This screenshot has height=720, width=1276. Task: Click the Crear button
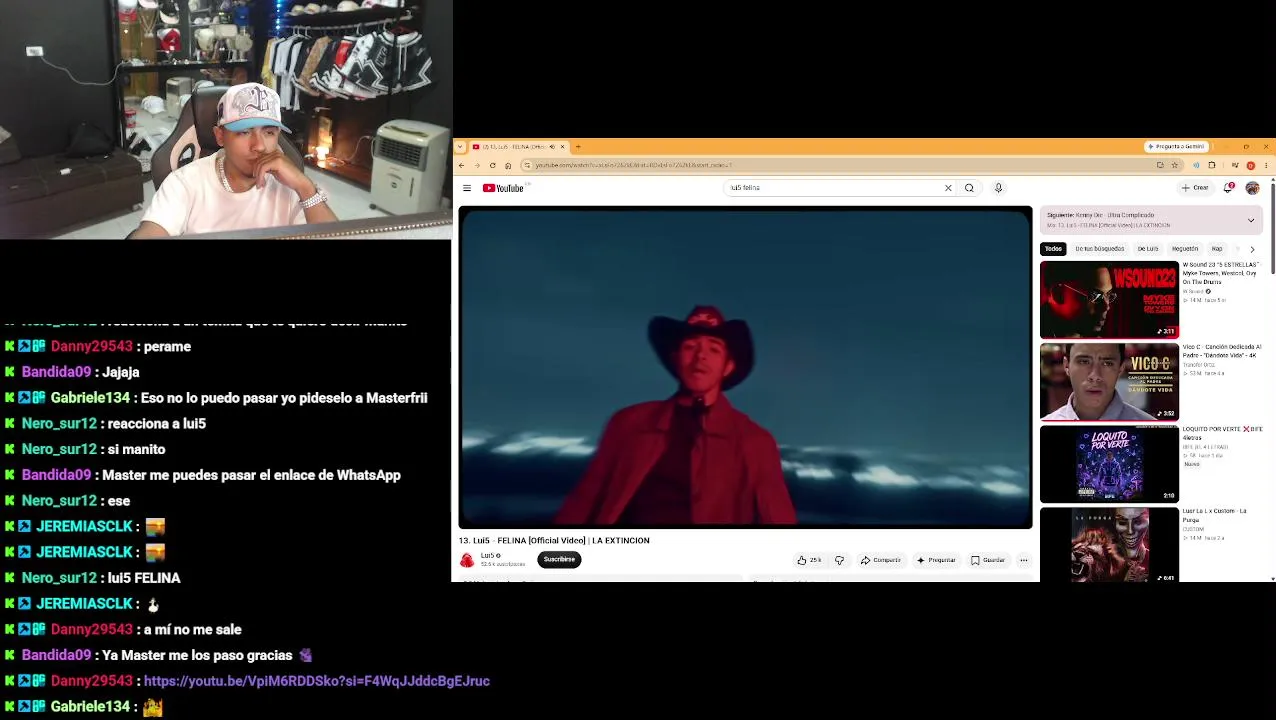pyautogui.click(x=1195, y=188)
